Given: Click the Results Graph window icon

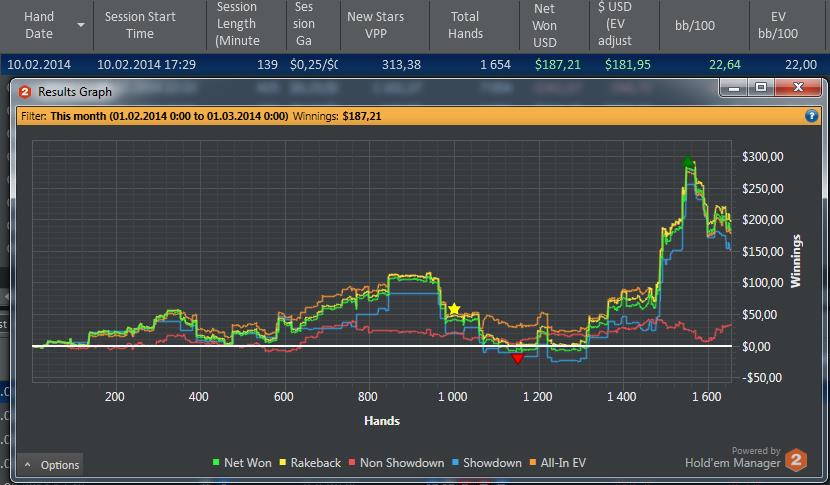Looking at the screenshot, I should [25, 92].
